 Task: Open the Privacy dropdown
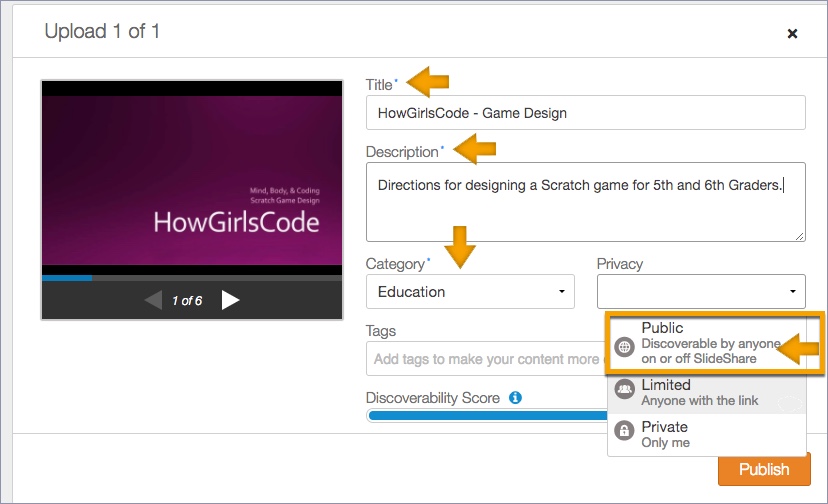click(701, 292)
